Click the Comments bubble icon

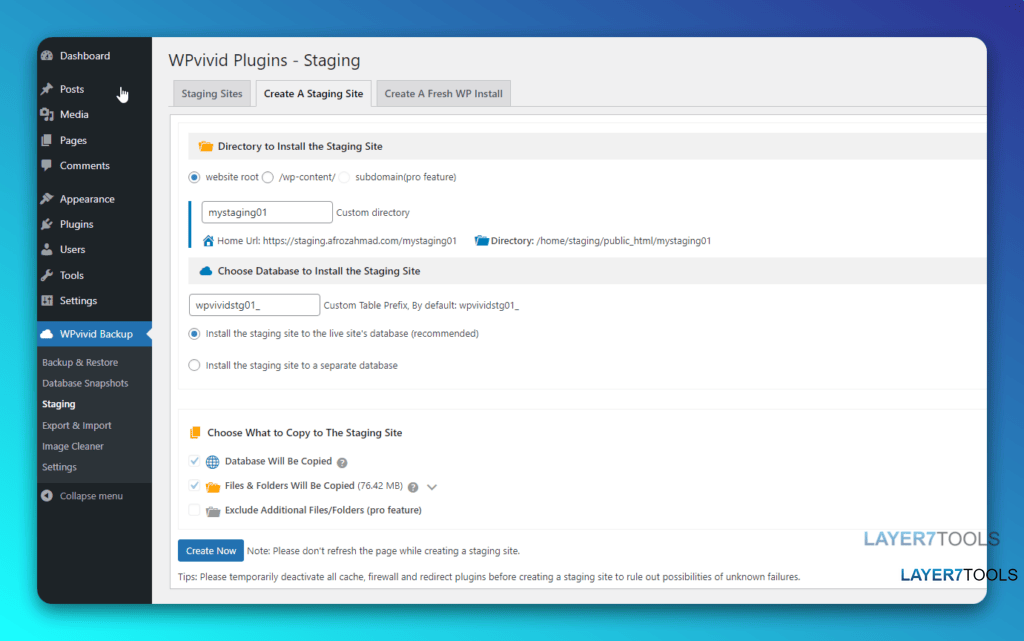tap(47, 165)
